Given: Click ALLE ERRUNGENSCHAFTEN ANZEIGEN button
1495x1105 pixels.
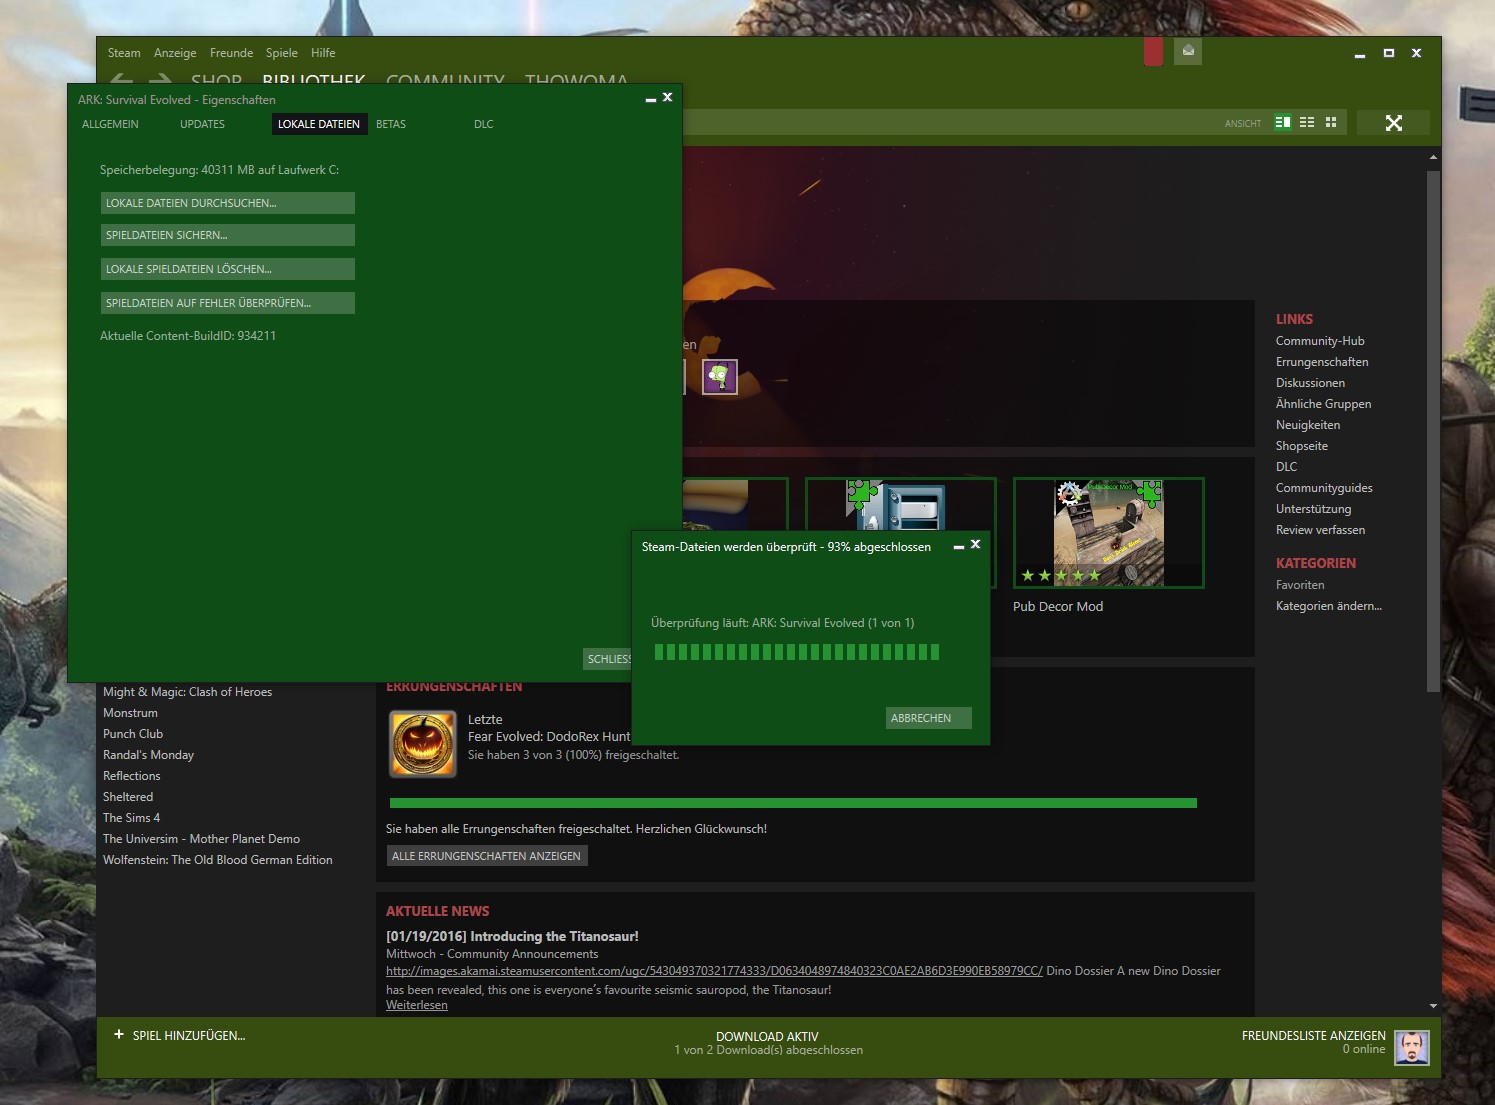Looking at the screenshot, I should tap(487, 856).
